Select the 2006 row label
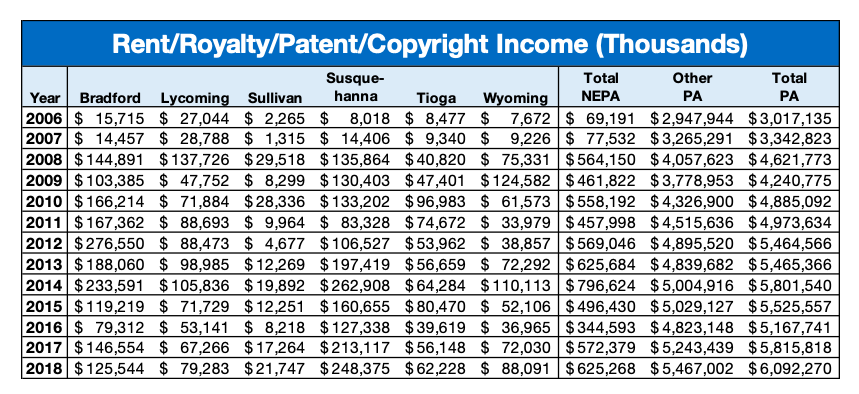This screenshot has width=859, height=394. click(x=45, y=118)
